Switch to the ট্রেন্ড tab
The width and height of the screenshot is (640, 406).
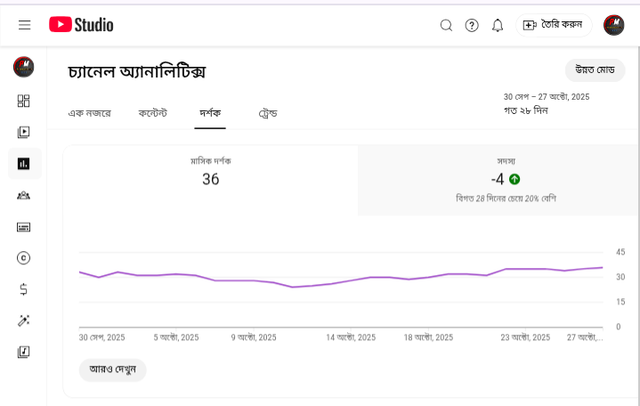tap(267, 114)
